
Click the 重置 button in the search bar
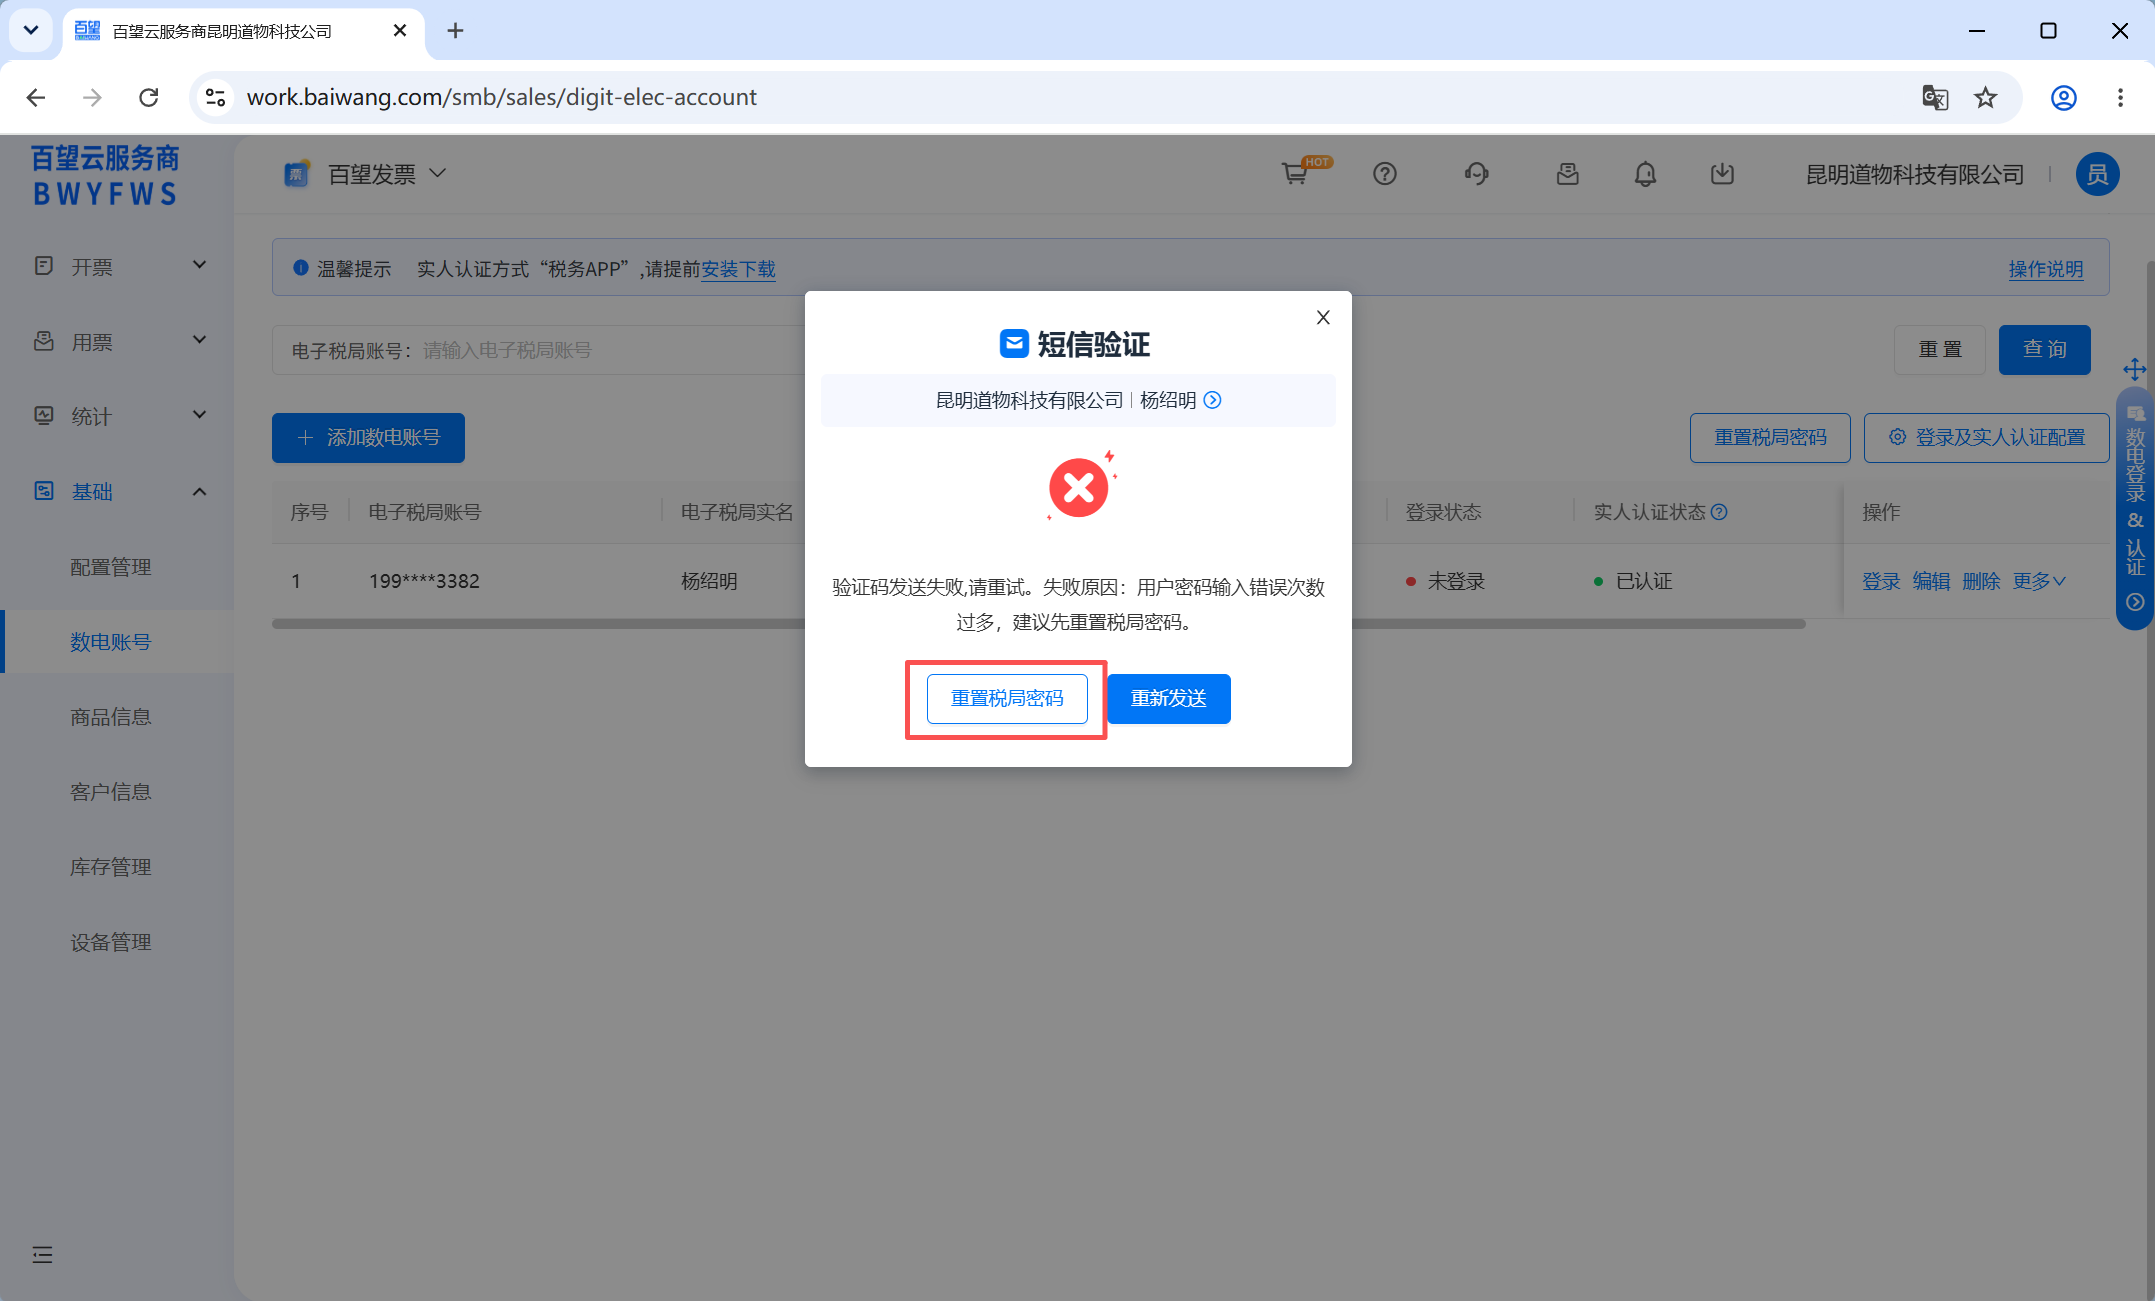pyautogui.click(x=1940, y=350)
